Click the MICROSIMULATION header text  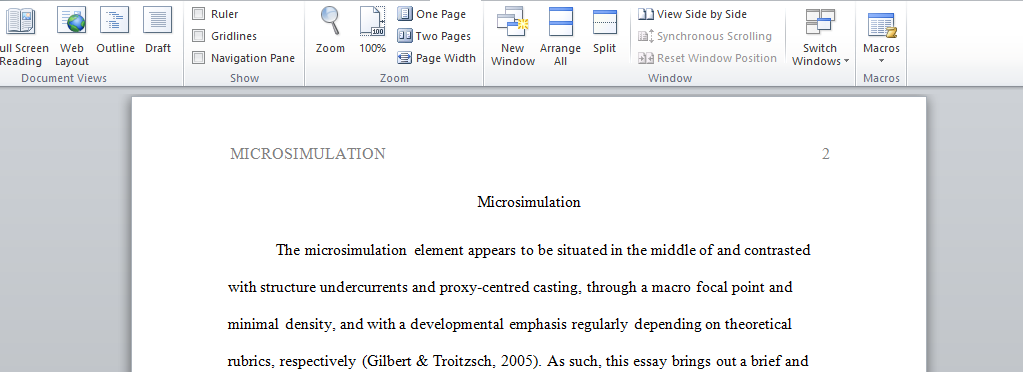click(308, 154)
